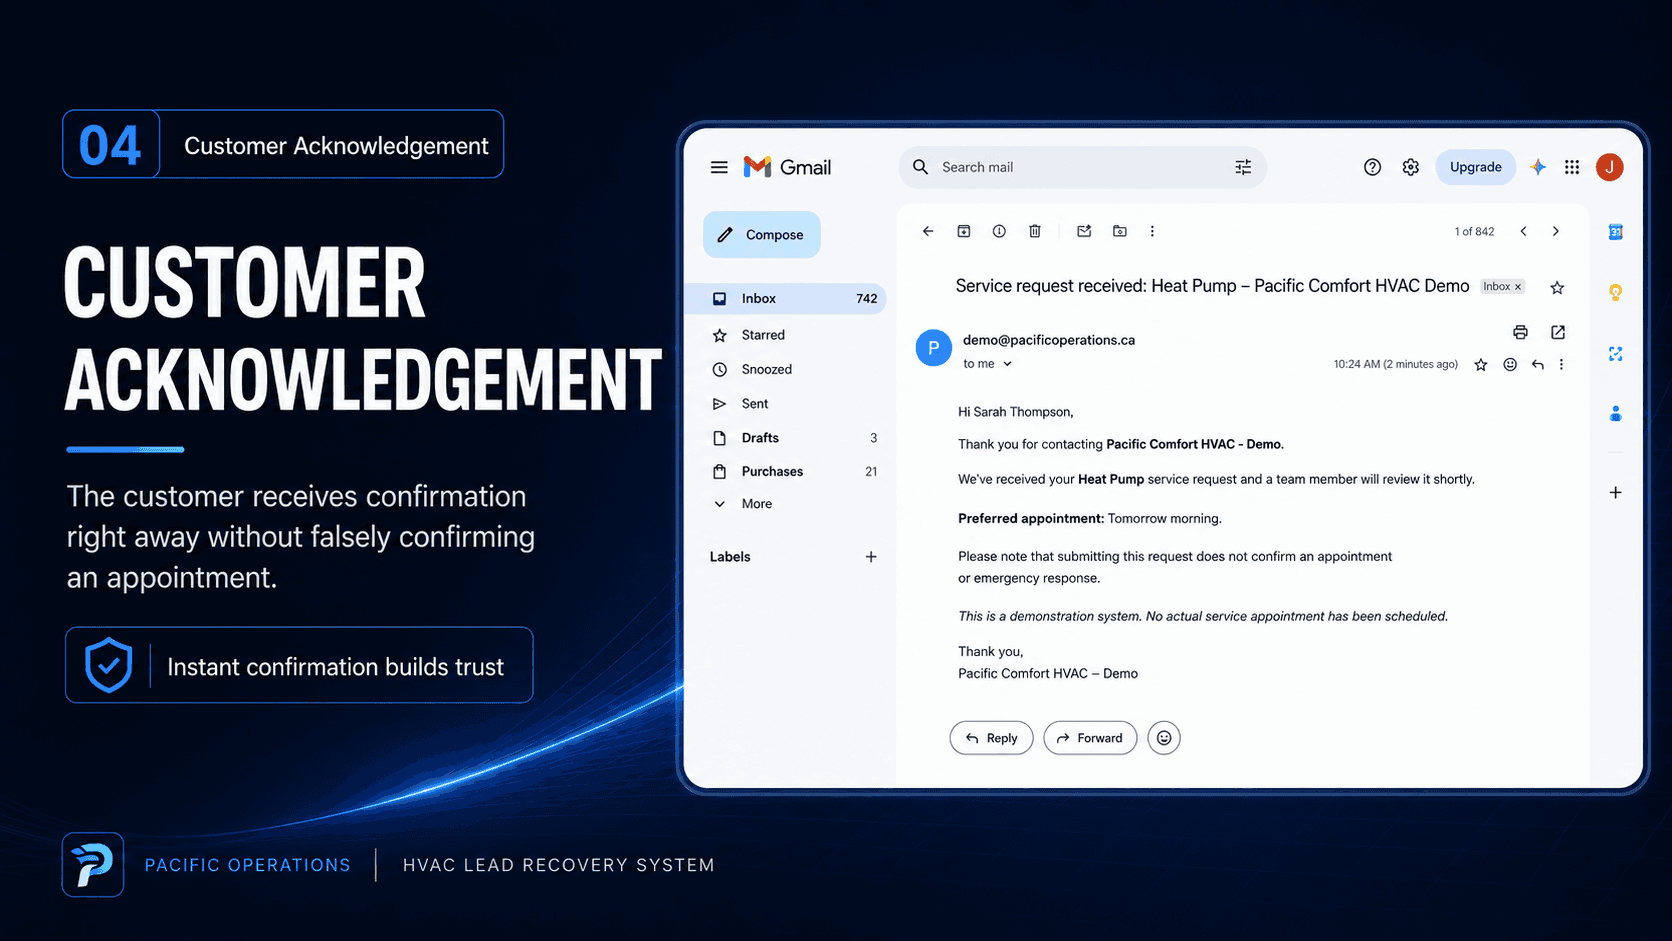
Task: Print the email
Action: 1520,332
